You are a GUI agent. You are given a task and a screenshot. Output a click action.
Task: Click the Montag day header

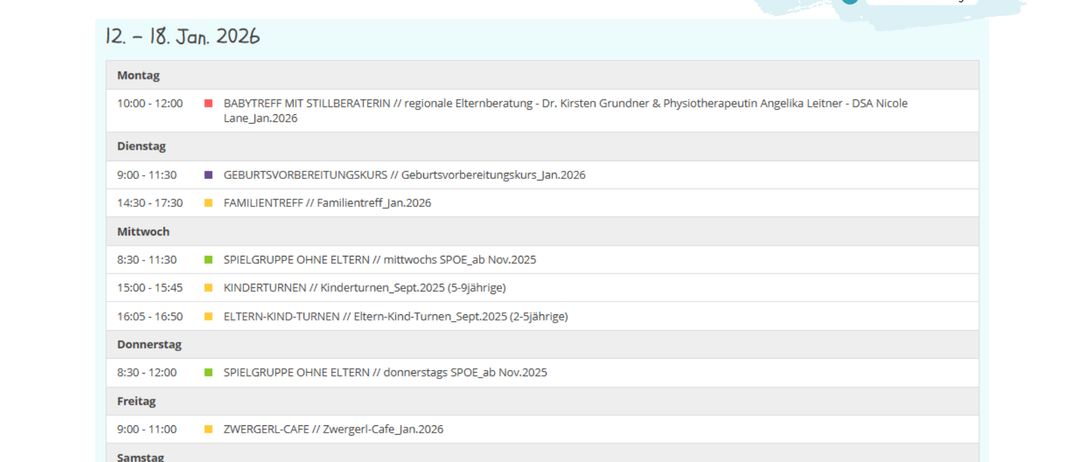[x=138, y=75]
